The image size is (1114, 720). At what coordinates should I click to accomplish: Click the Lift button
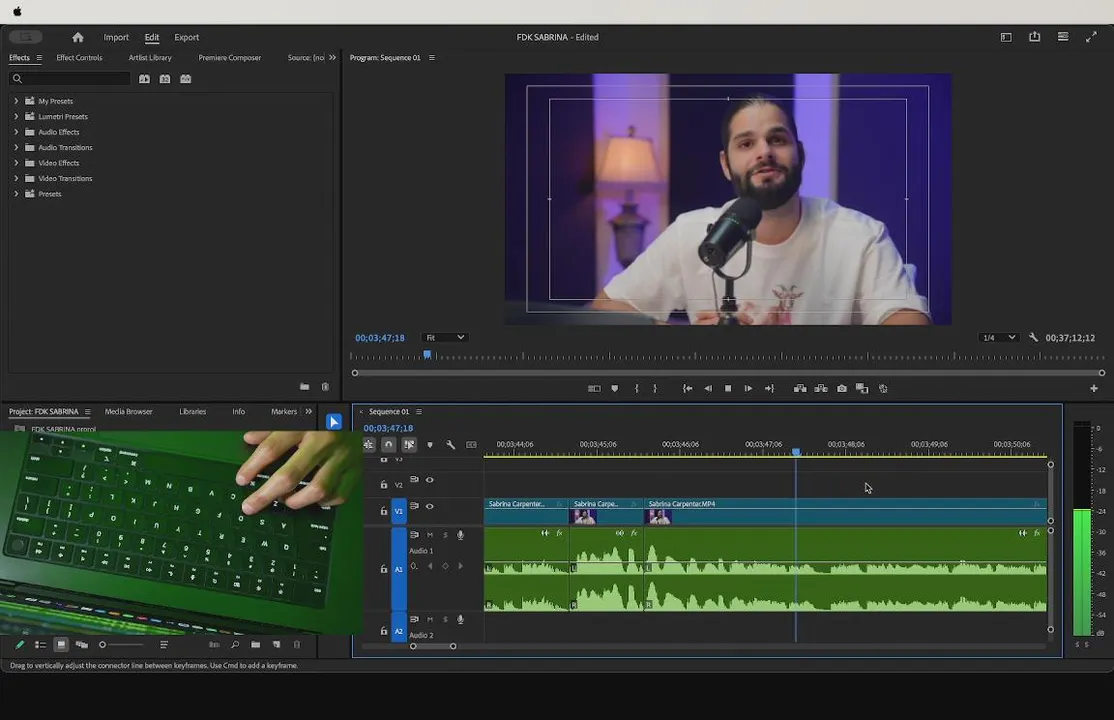coord(800,389)
